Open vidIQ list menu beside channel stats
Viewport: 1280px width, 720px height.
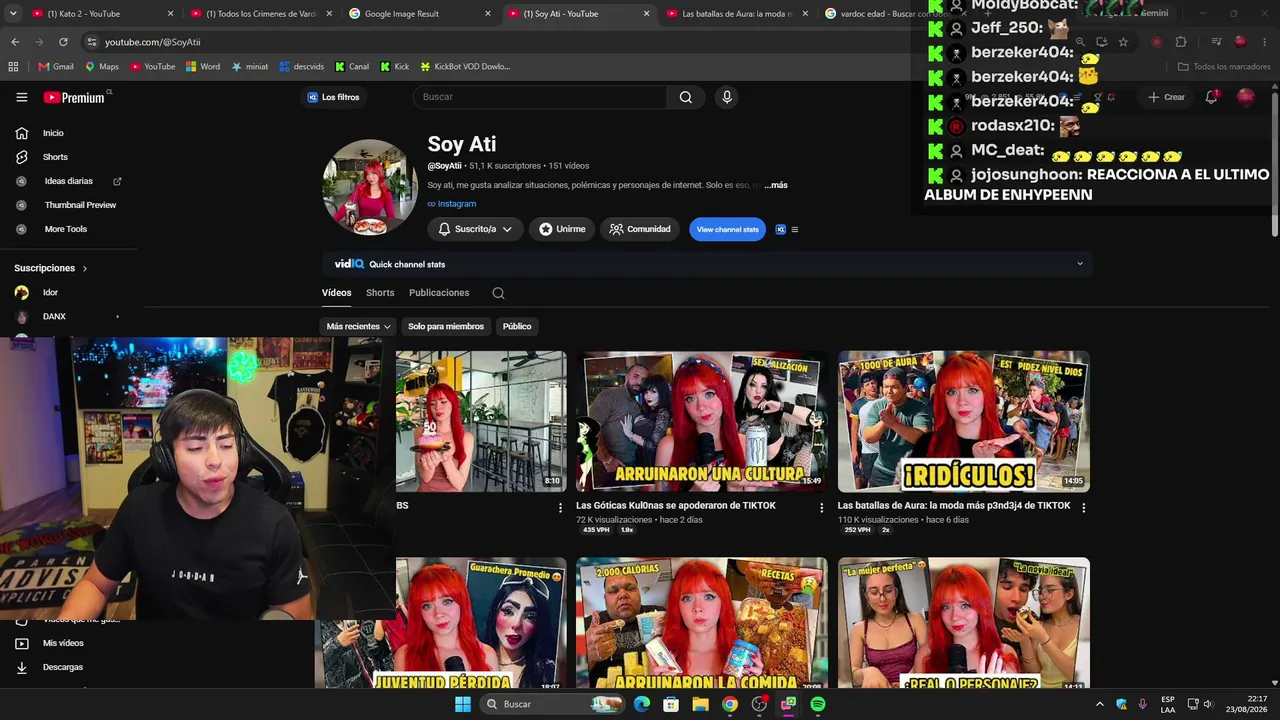tap(795, 229)
